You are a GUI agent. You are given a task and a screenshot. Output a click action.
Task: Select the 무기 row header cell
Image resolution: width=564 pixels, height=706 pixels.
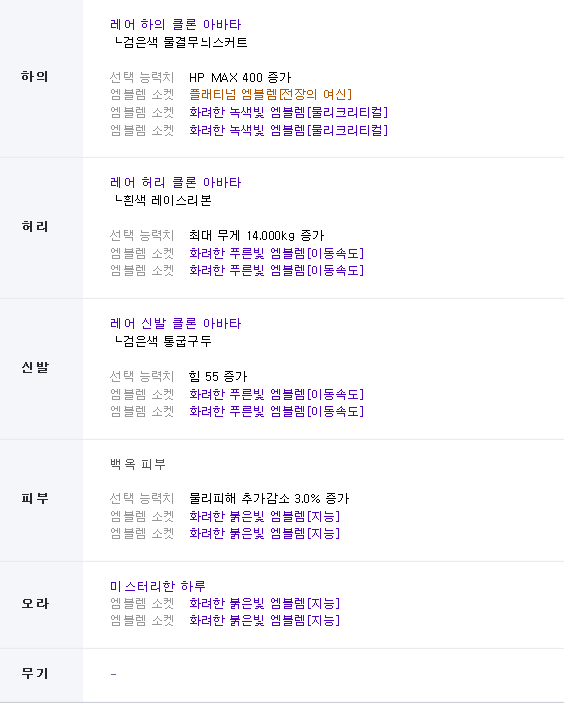(x=41, y=675)
